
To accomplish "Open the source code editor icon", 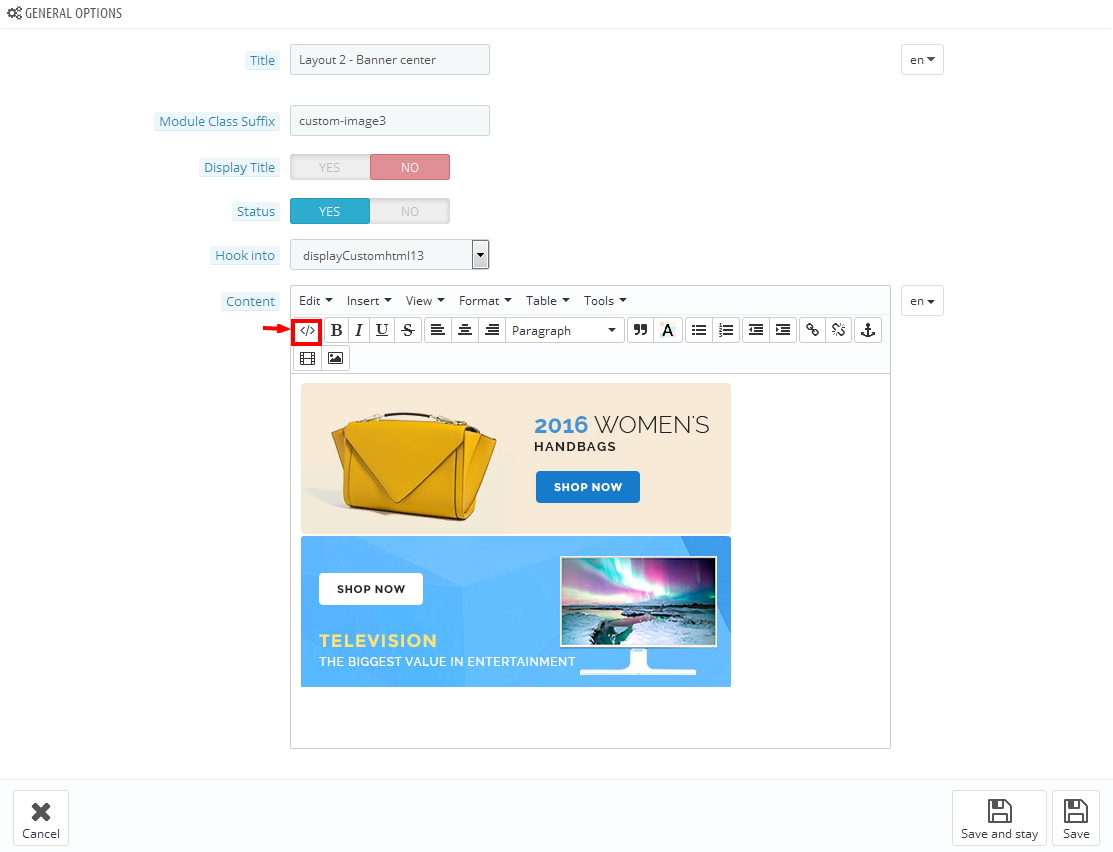I will coord(307,331).
